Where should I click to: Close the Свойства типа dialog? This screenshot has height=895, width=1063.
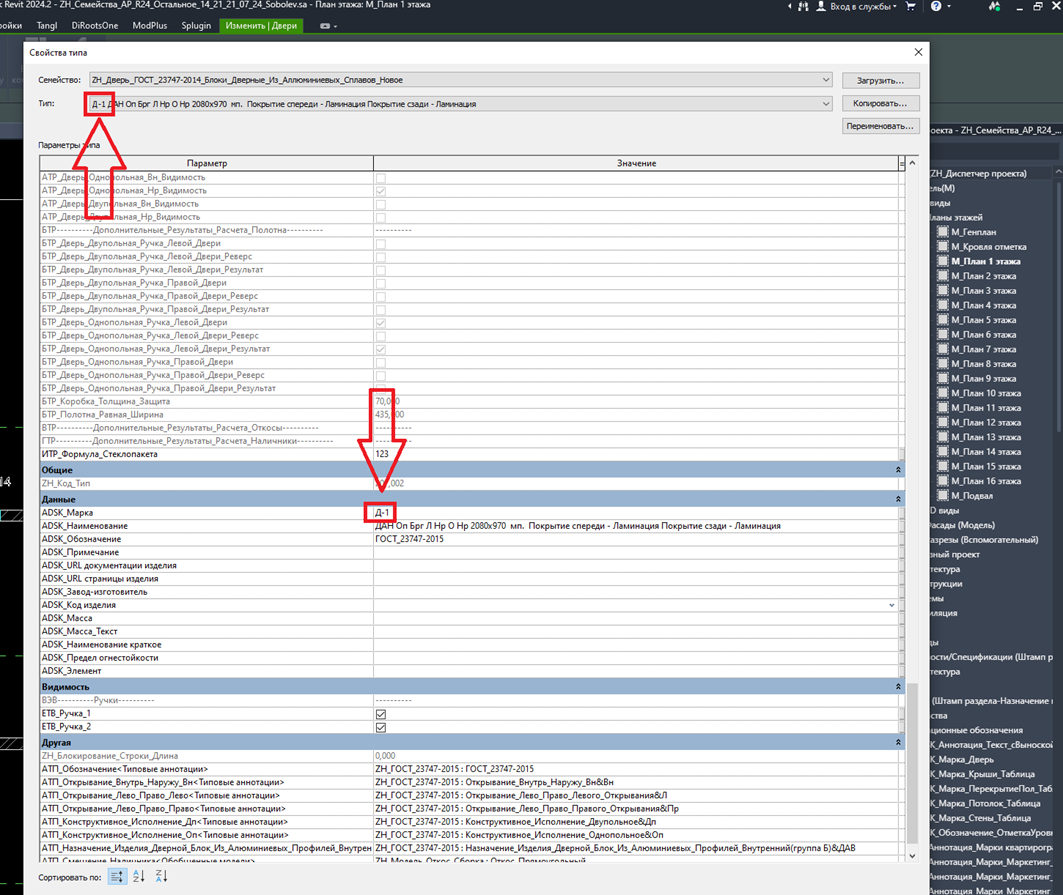point(918,52)
